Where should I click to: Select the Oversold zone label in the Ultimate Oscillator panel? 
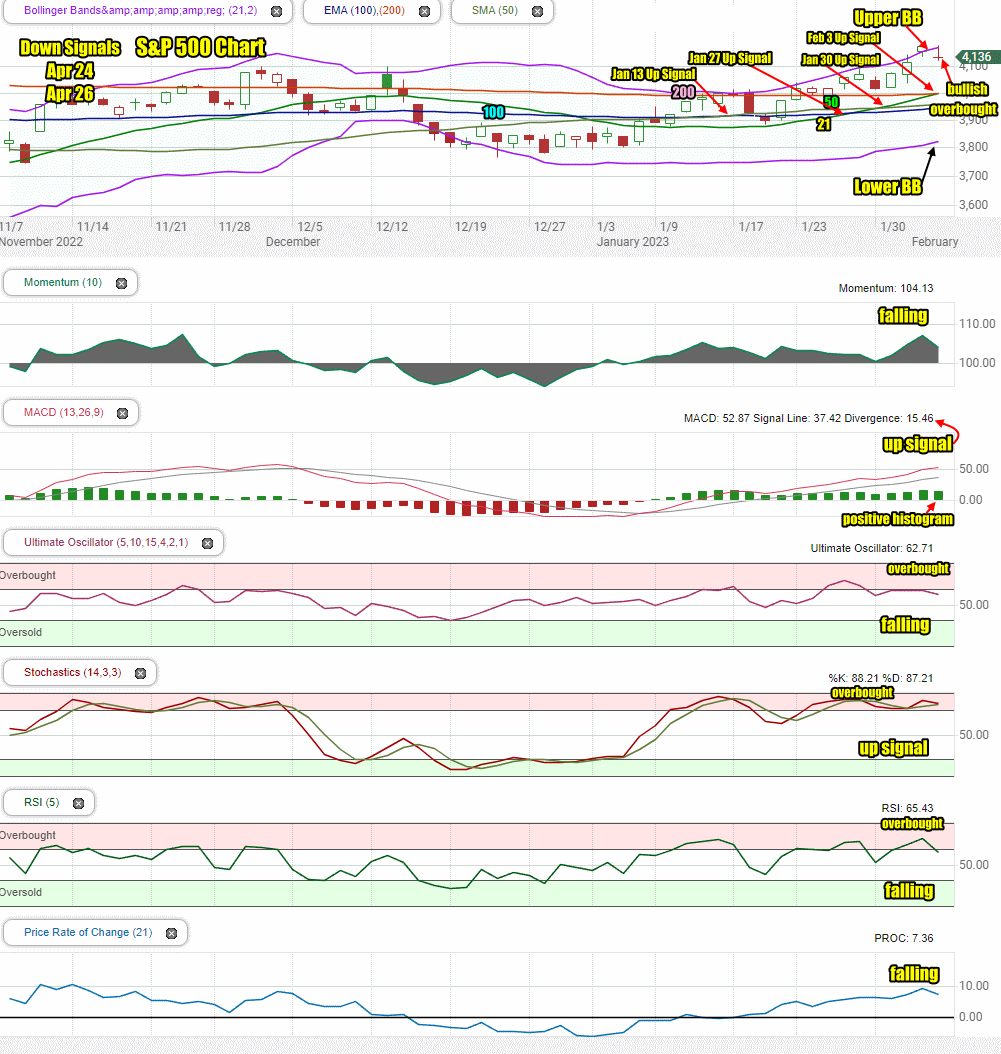(21, 633)
